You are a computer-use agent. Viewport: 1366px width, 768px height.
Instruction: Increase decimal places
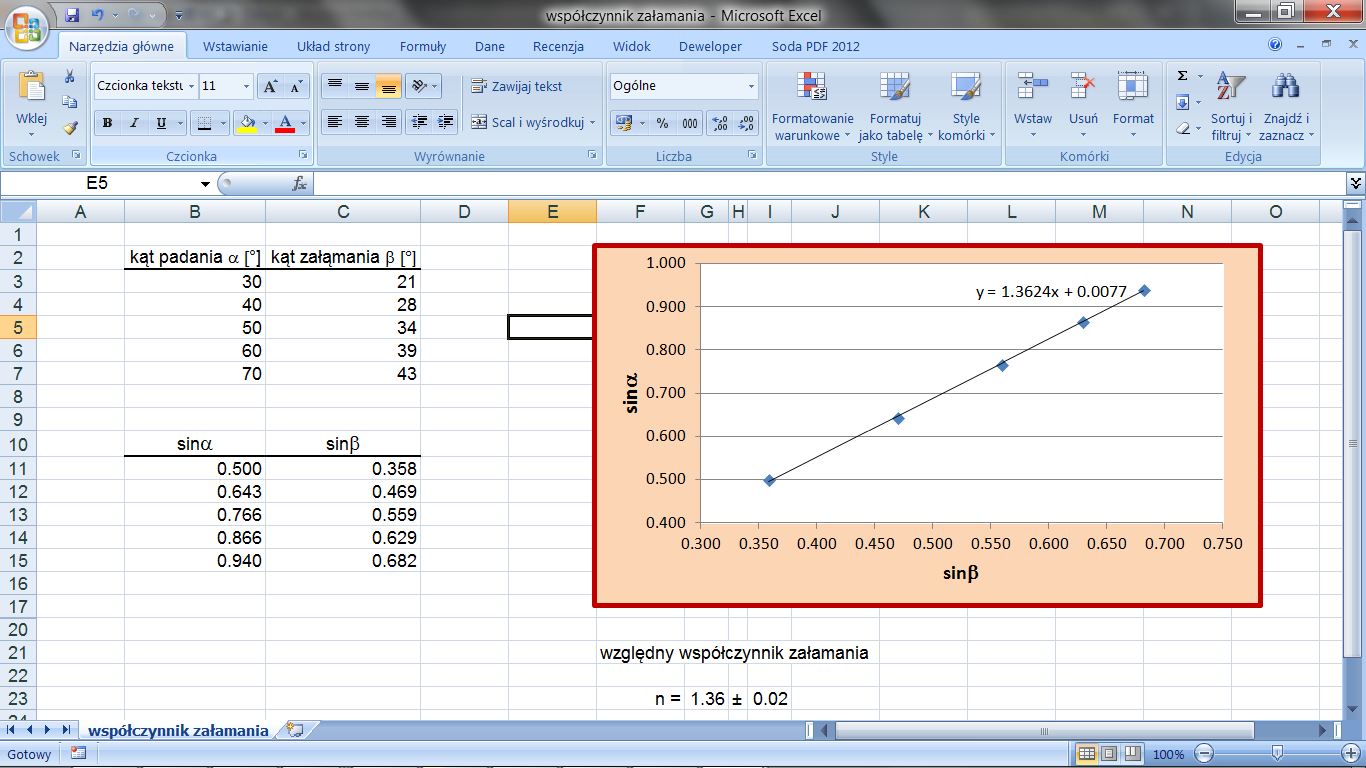(x=719, y=123)
